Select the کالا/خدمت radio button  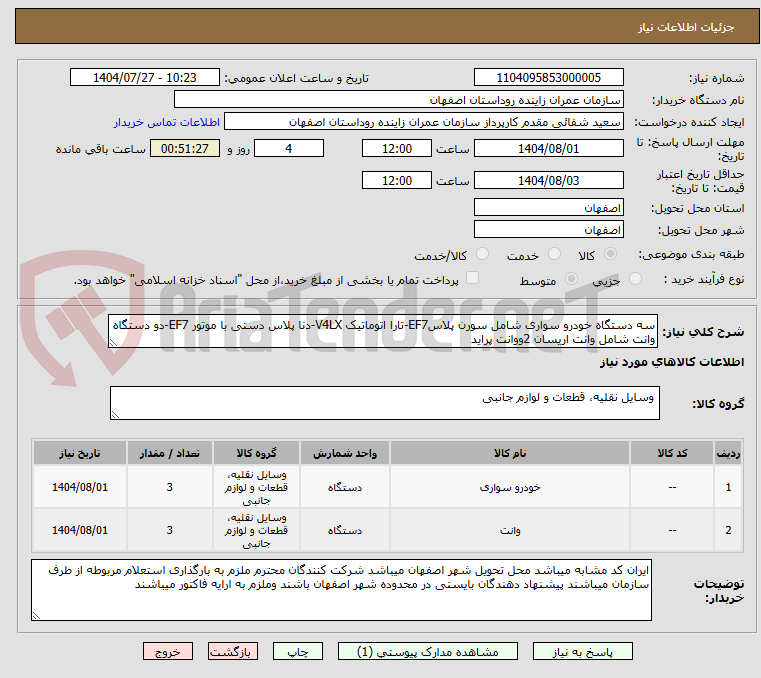482,254
